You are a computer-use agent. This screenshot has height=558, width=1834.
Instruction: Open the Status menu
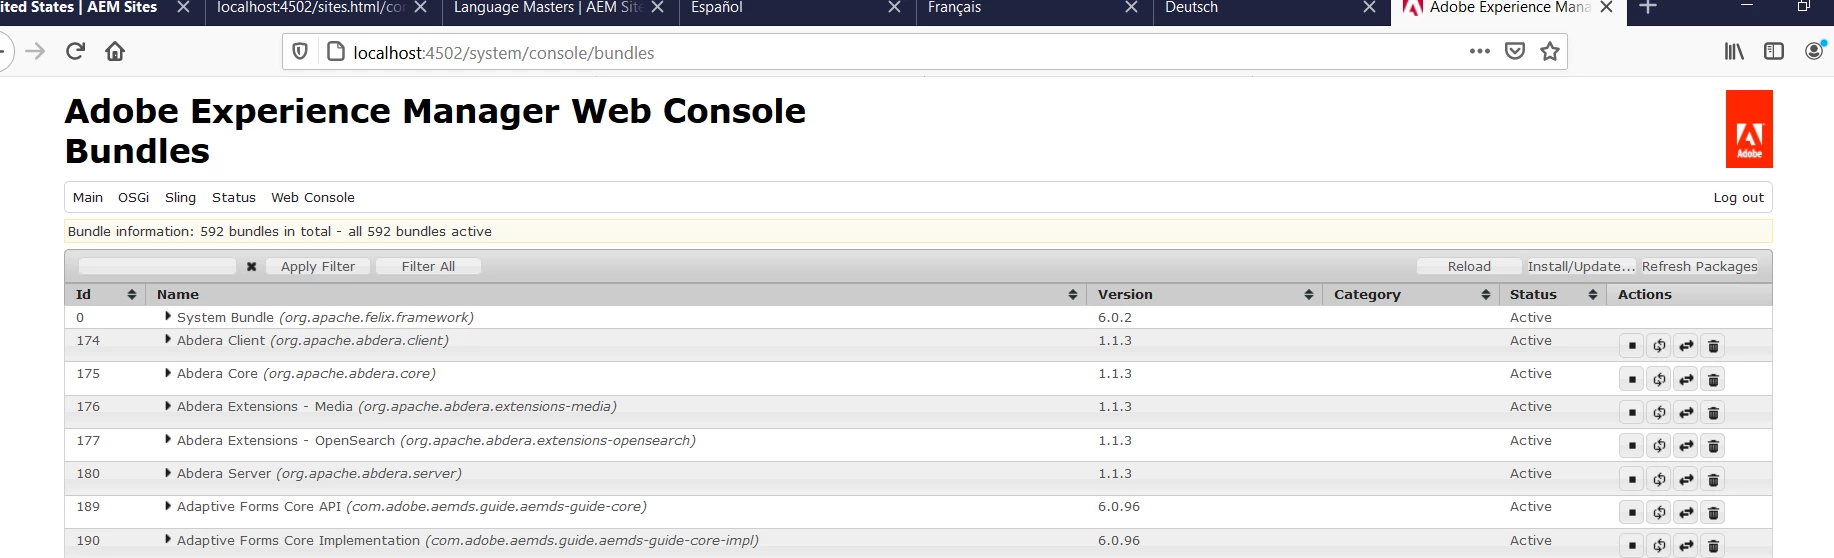click(234, 197)
